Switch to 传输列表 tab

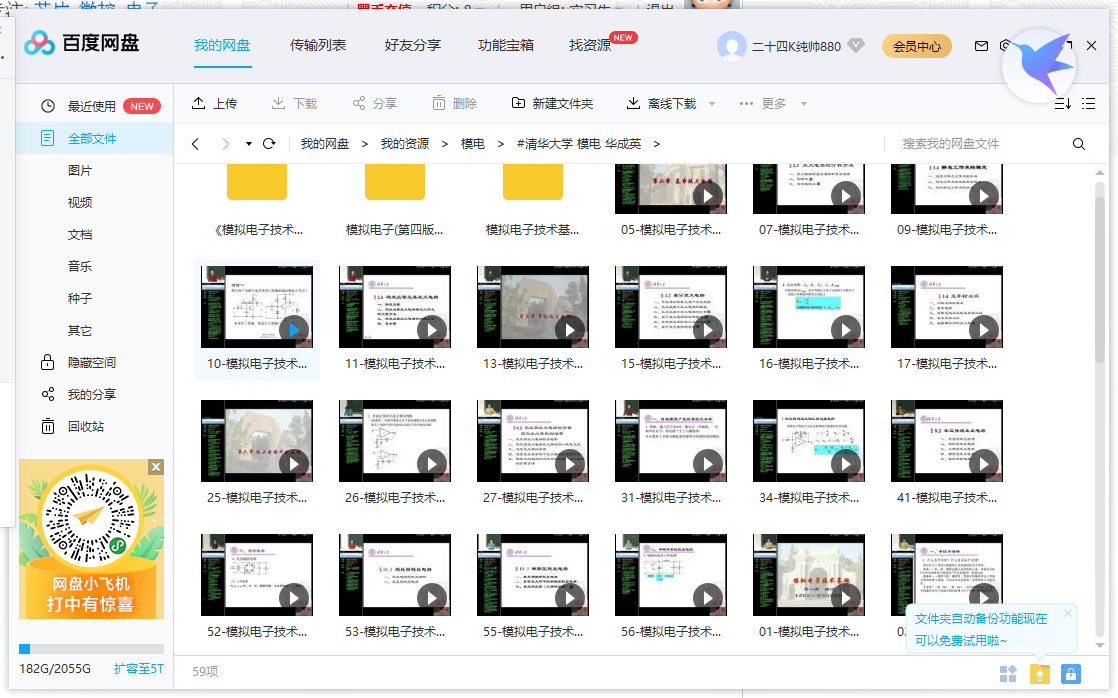coord(317,46)
